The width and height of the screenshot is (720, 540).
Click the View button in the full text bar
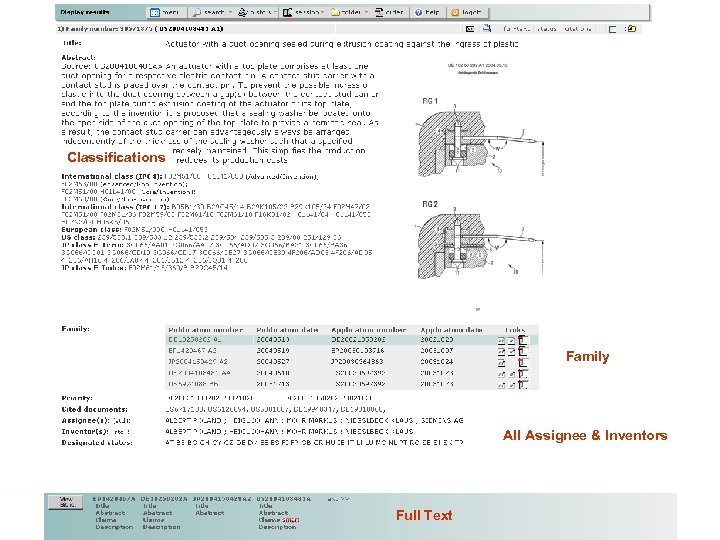(x=66, y=502)
